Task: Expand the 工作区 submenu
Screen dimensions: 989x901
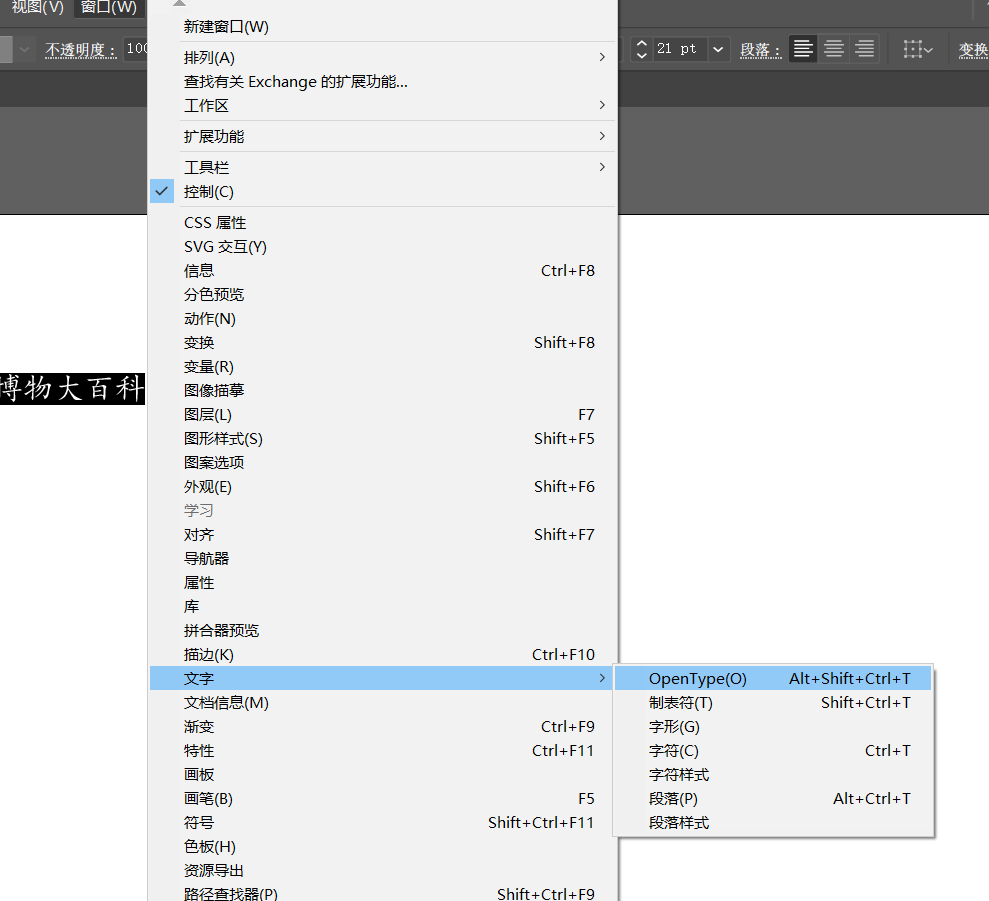Action: click(x=382, y=105)
